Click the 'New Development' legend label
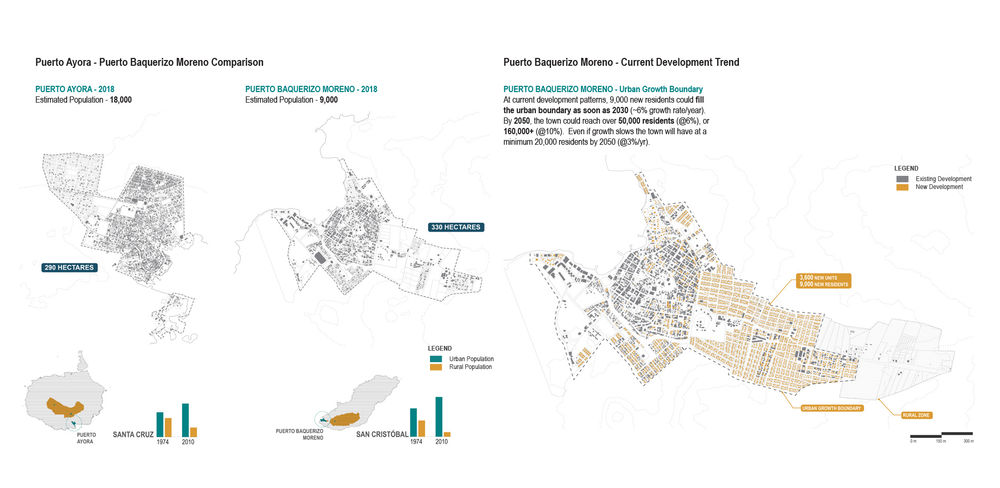Viewport: 1000px width, 488px height. point(939,186)
